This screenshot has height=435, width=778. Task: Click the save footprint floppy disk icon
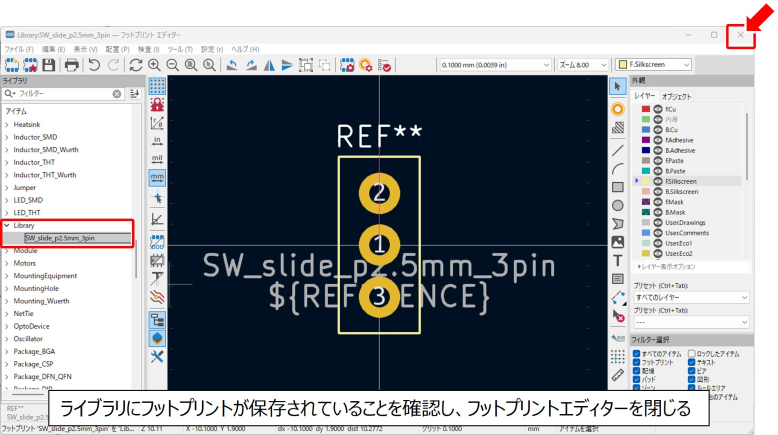click(x=48, y=65)
